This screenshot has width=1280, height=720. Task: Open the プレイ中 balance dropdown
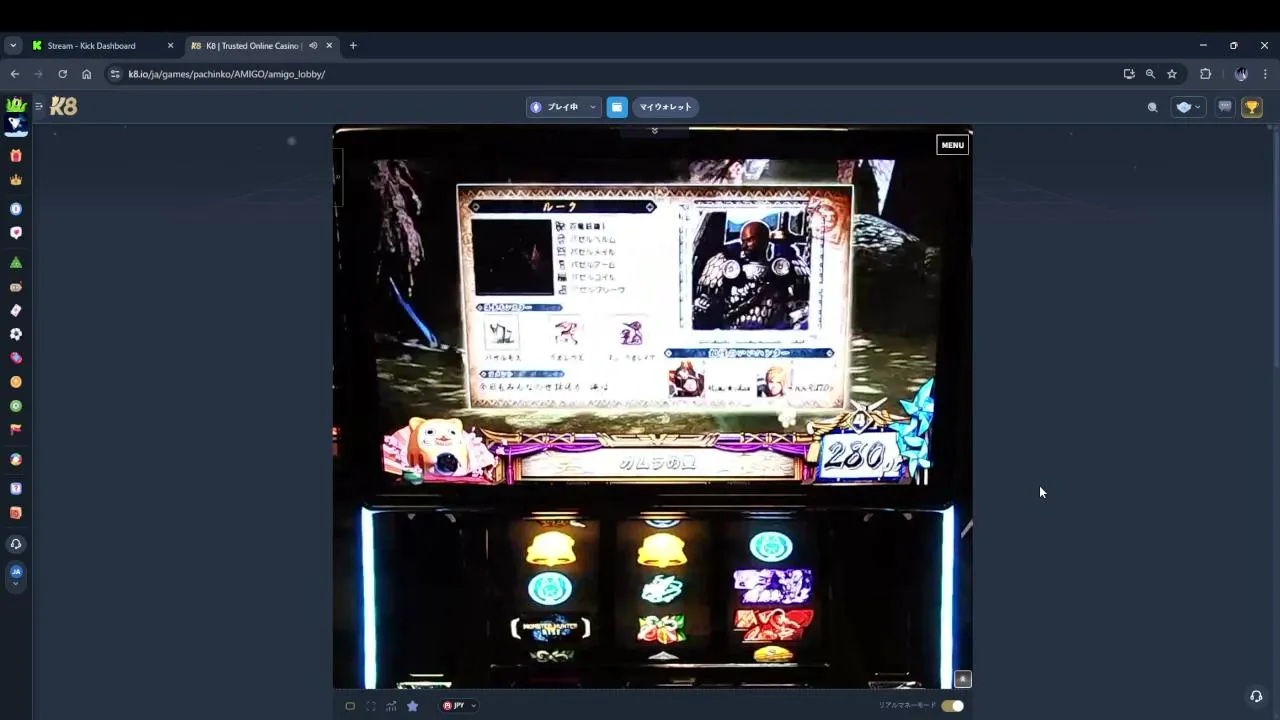coord(563,107)
